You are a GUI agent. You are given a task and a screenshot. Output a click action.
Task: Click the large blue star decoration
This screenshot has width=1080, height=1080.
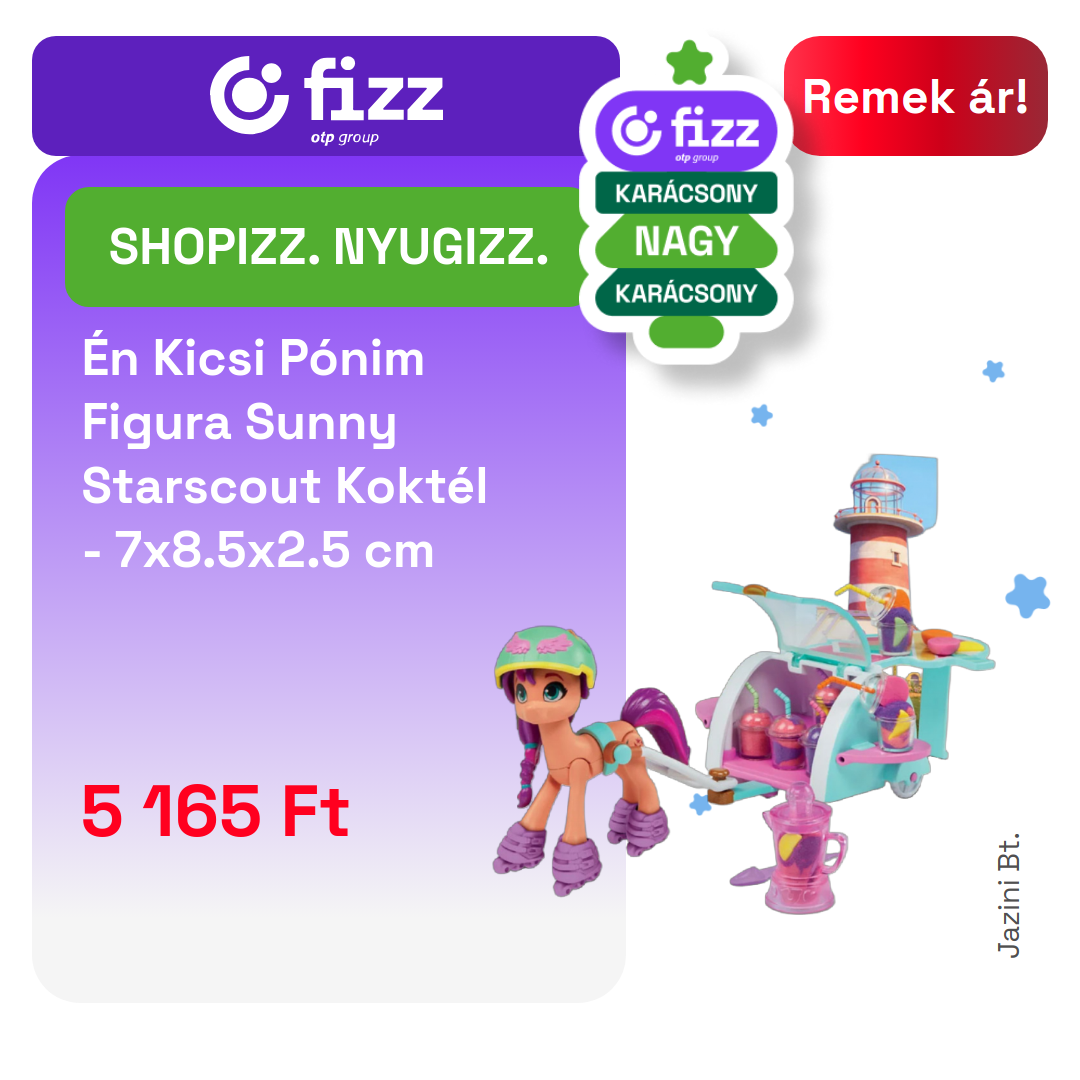tap(1028, 596)
